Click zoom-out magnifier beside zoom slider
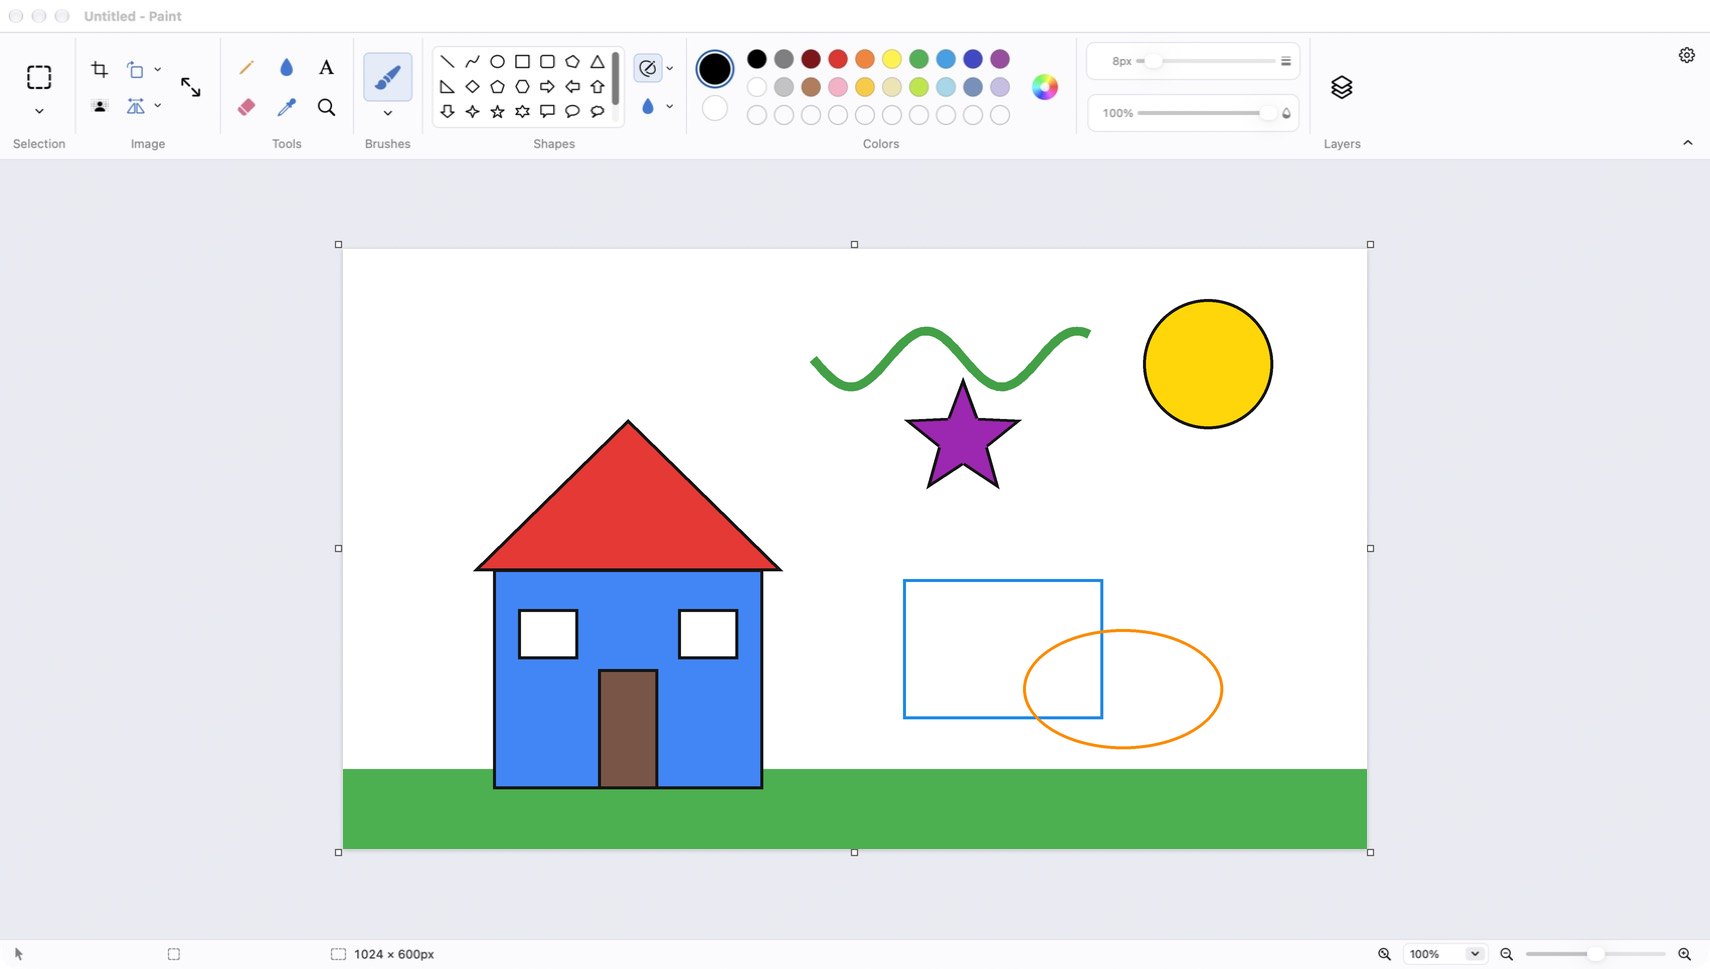This screenshot has height=969, width=1710. click(x=1506, y=954)
